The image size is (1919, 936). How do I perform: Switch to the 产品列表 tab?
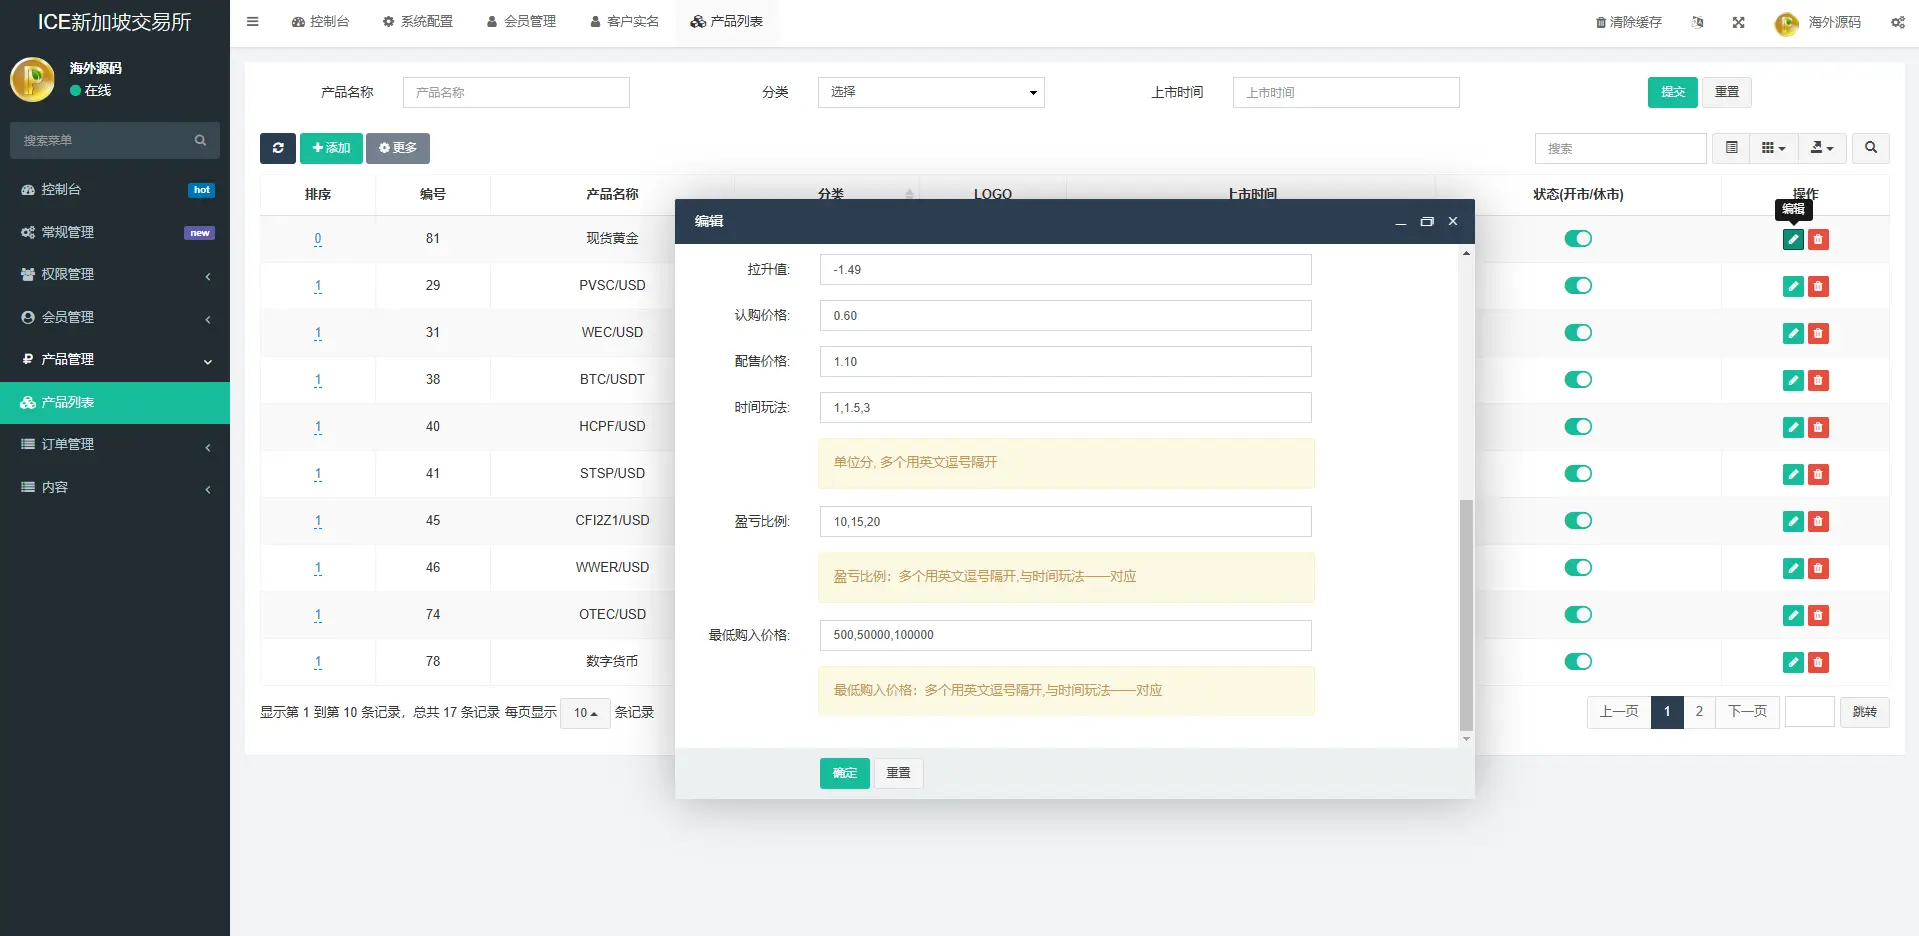[726, 21]
